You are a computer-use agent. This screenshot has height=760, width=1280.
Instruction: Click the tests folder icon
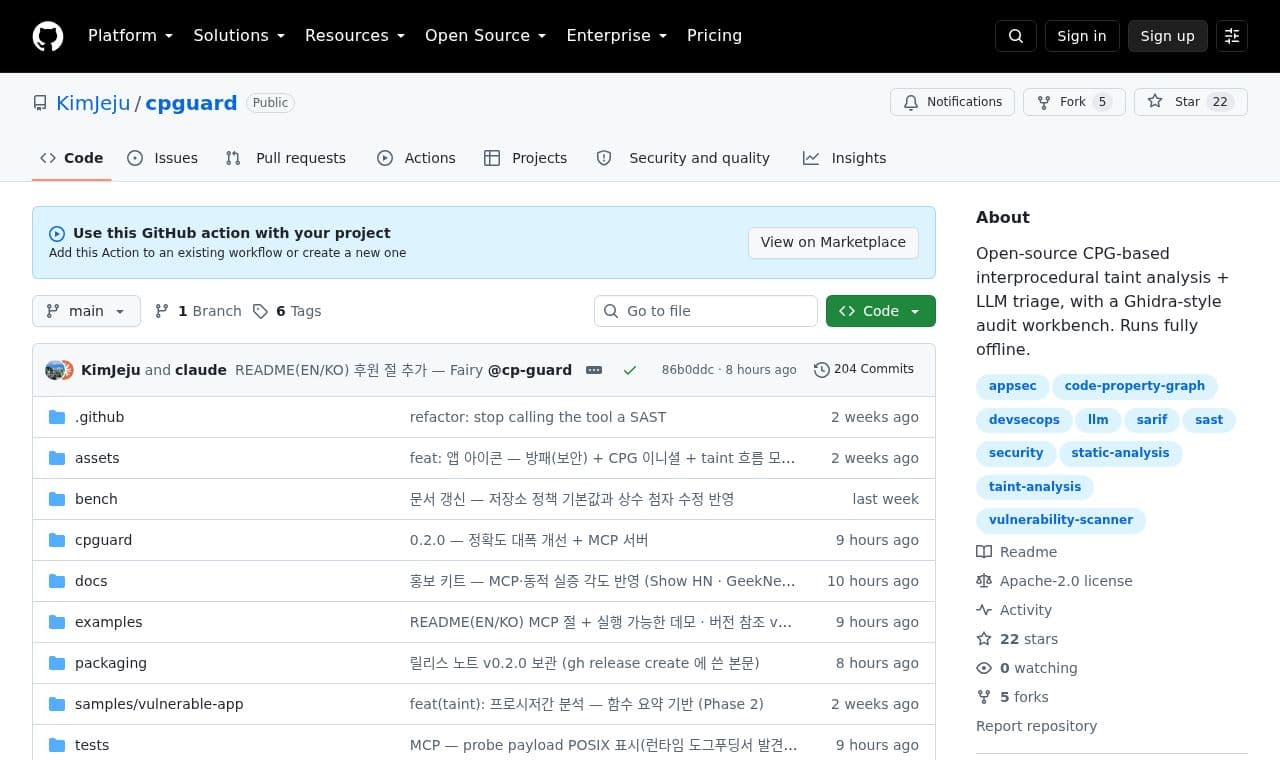(57, 745)
